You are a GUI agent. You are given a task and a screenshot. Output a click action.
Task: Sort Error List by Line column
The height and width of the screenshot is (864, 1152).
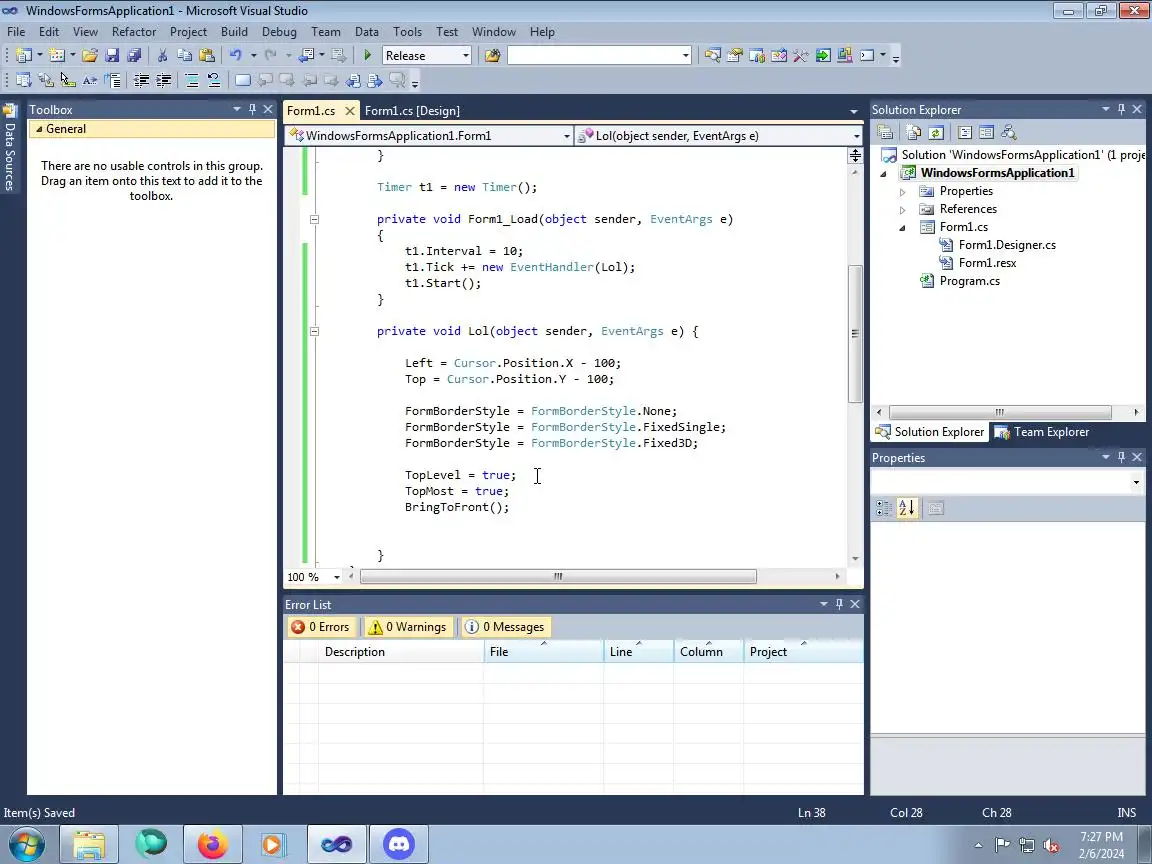pos(638,652)
